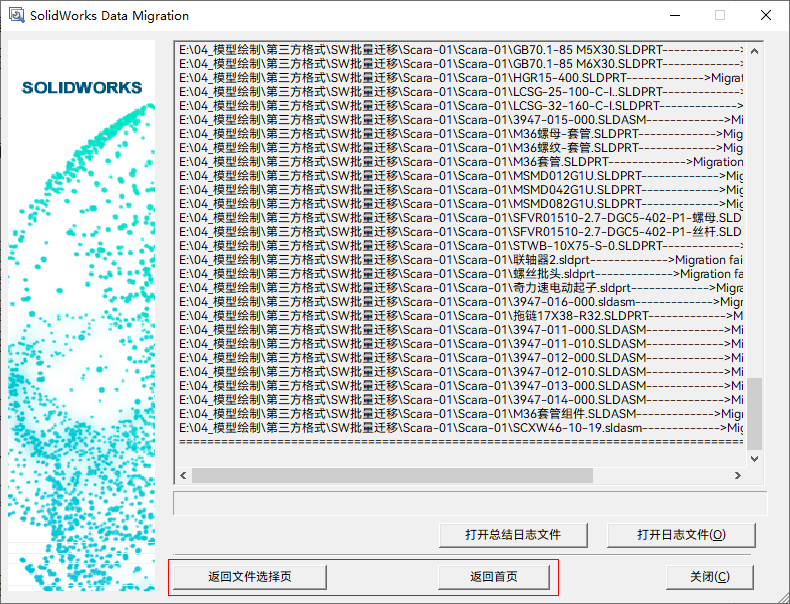Minimize the Data Migration window

tap(675, 15)
